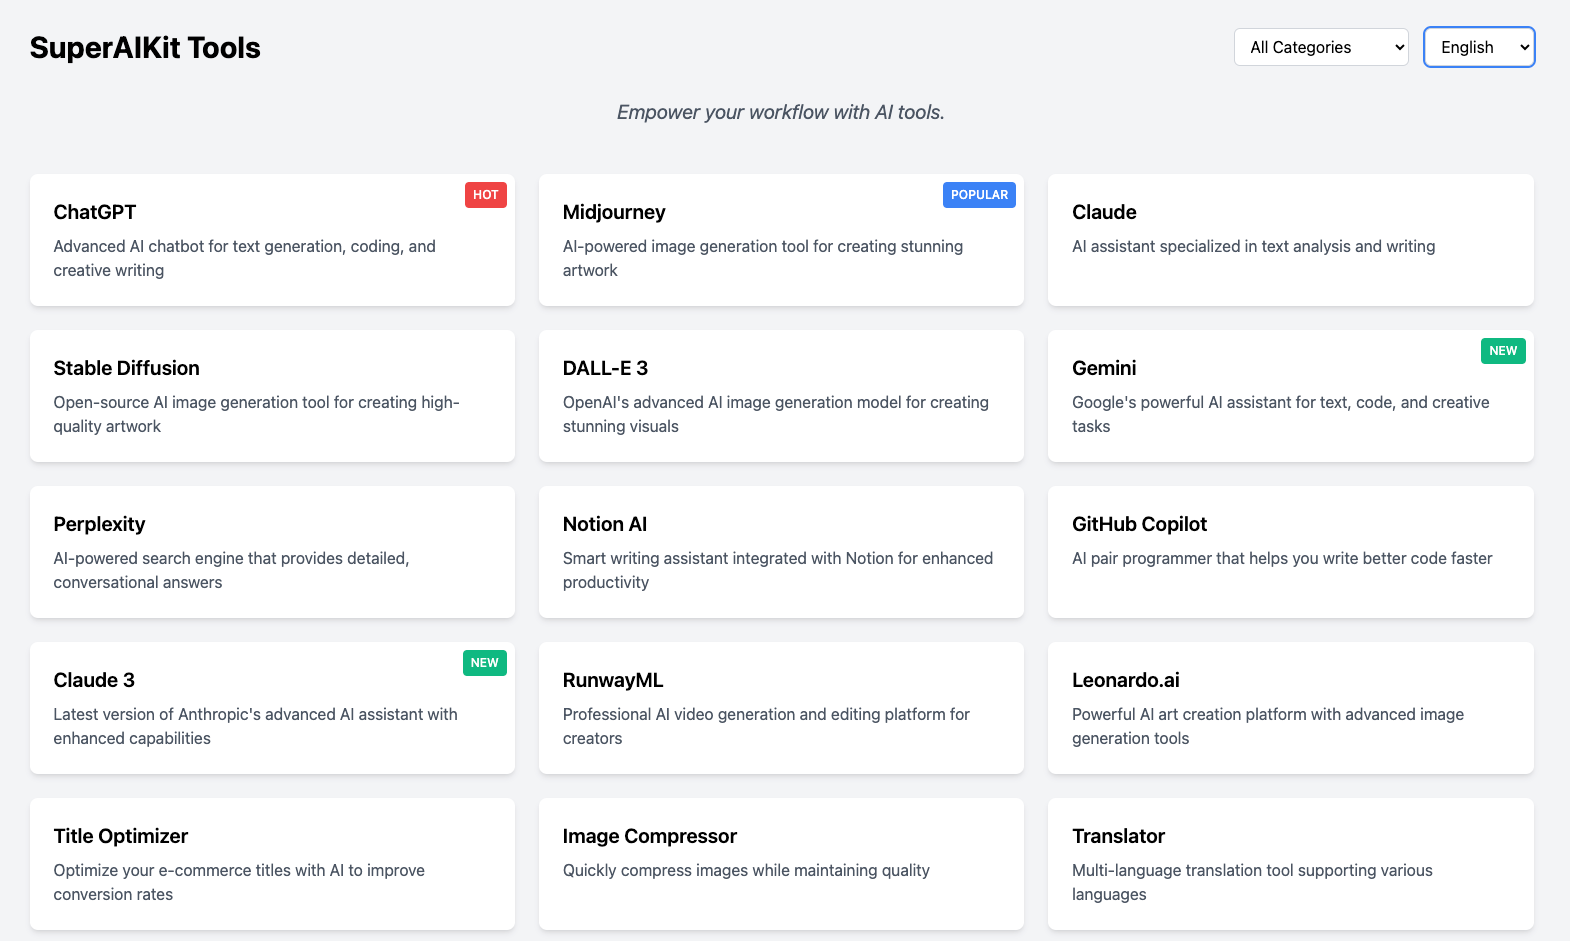
Task: Select the Notion AI card
Action: [x=781, y=552]
